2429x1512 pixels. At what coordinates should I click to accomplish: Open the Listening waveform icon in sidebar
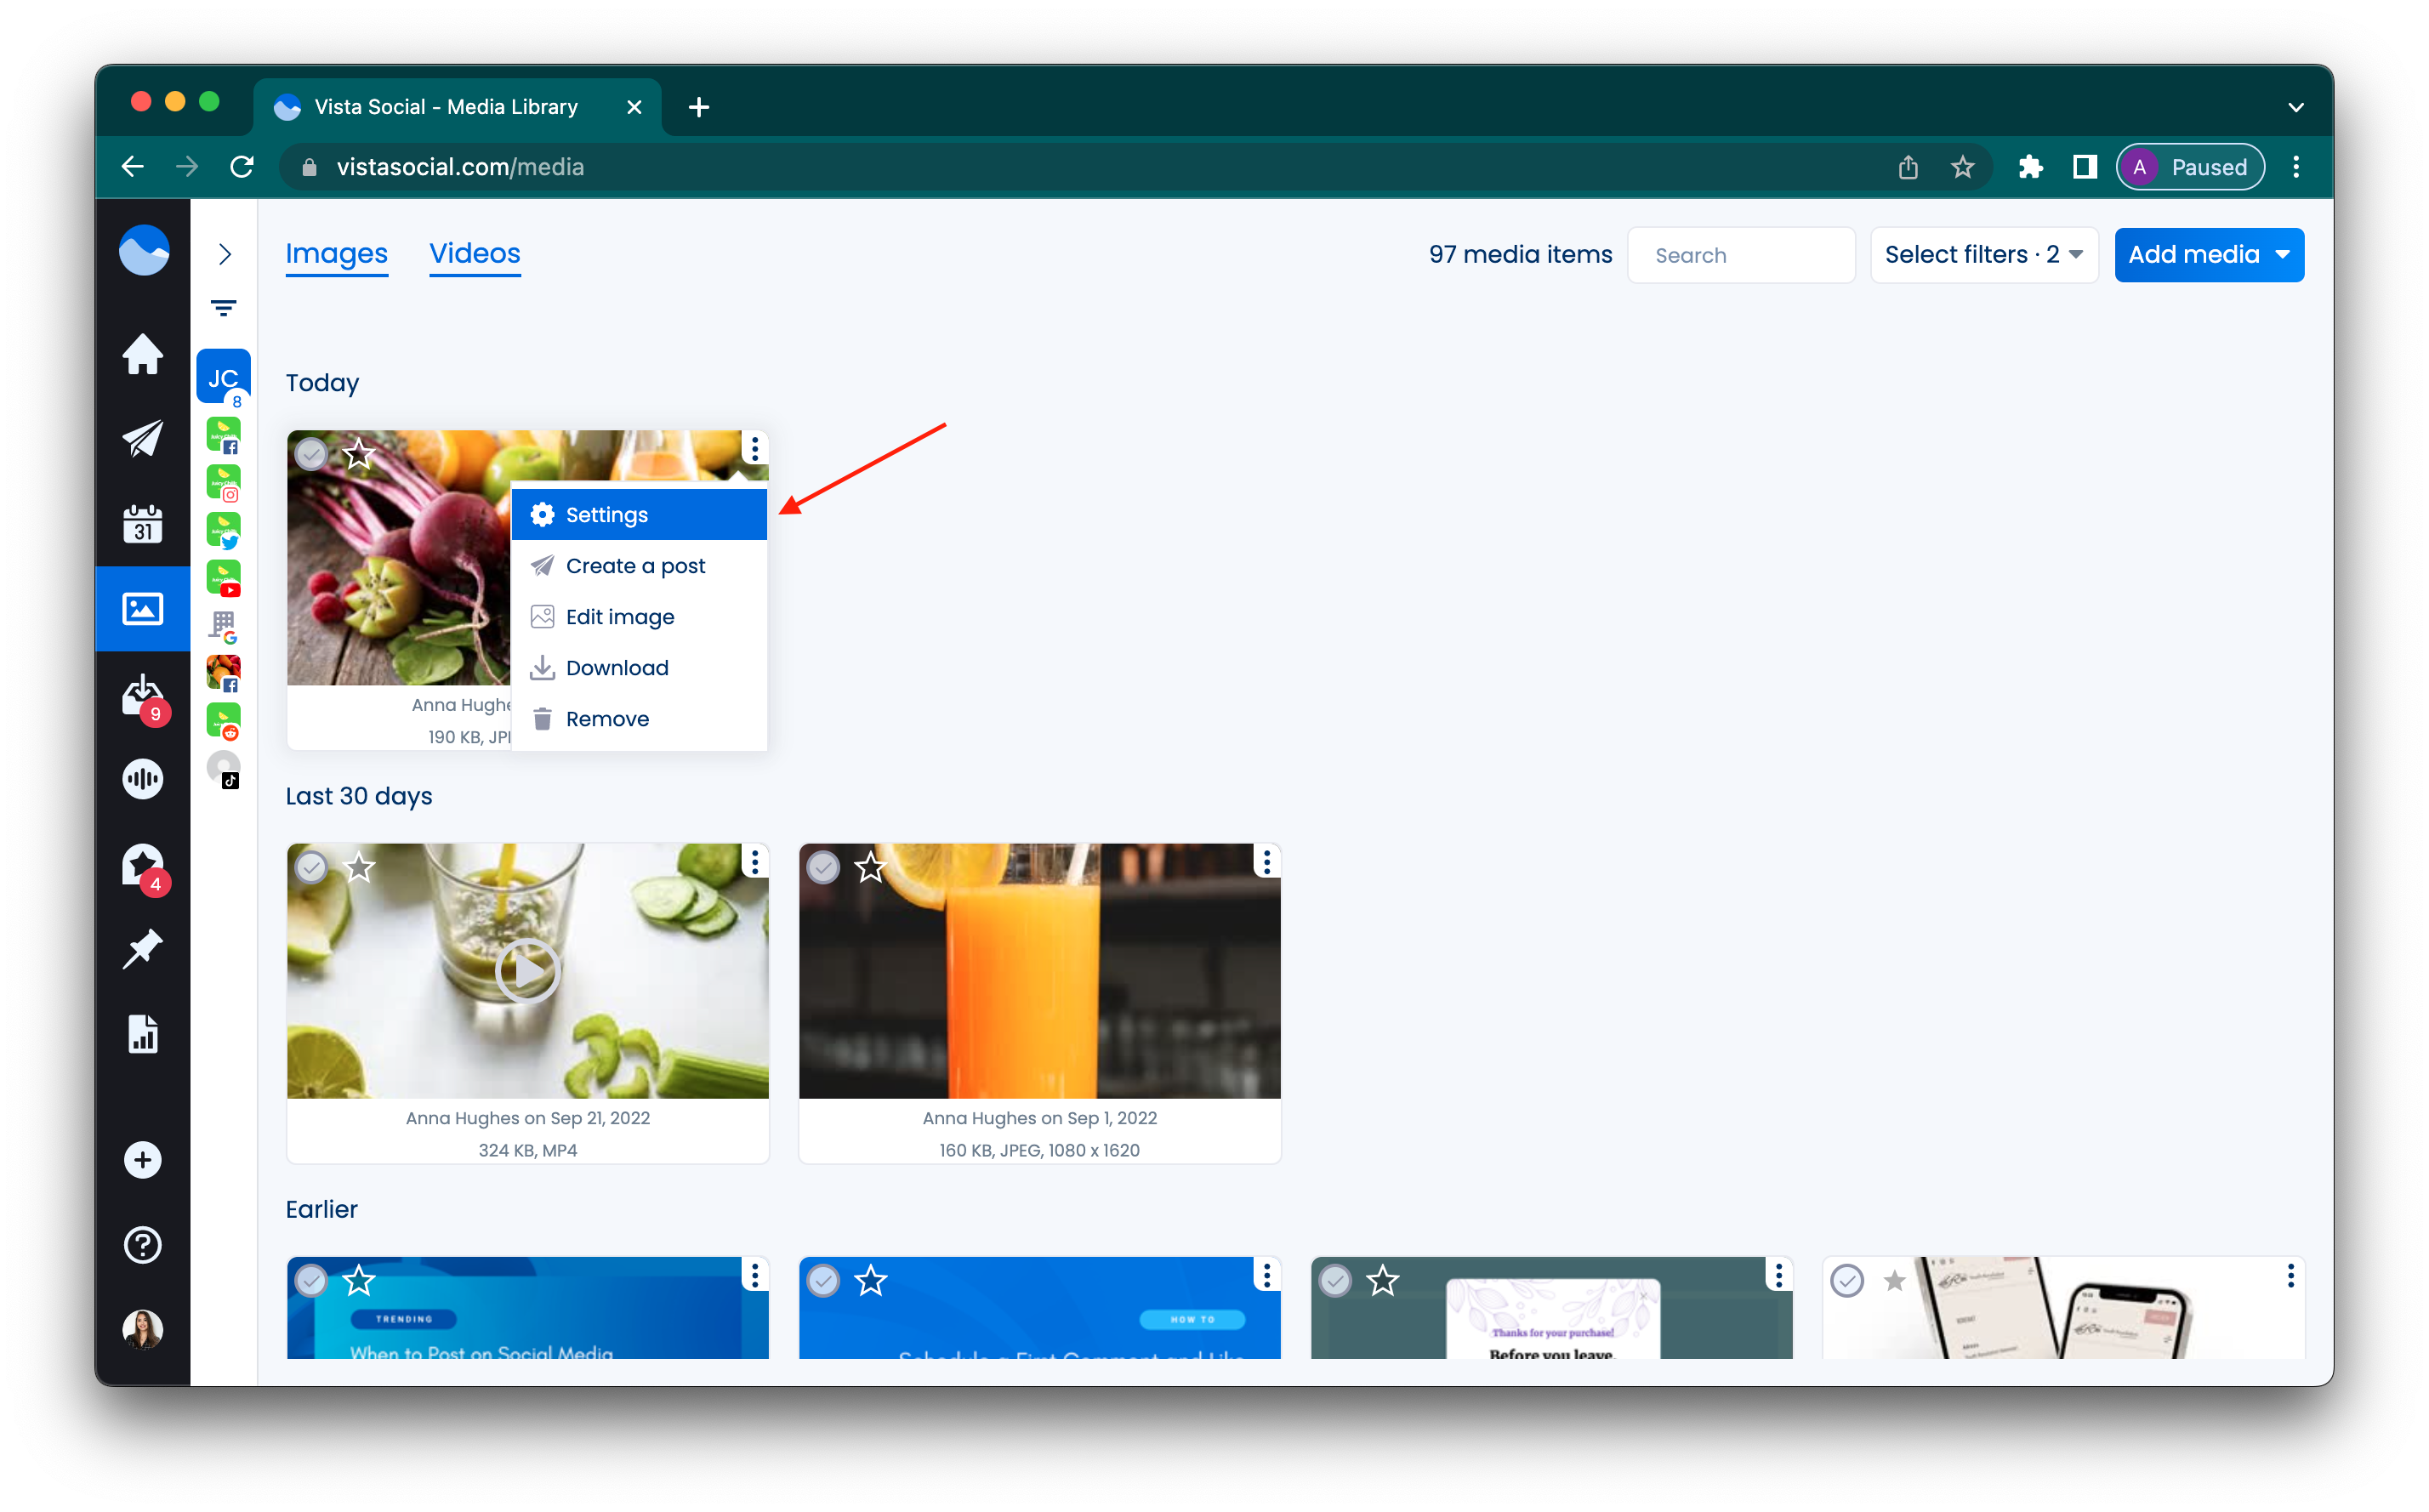tap(143, 779)
